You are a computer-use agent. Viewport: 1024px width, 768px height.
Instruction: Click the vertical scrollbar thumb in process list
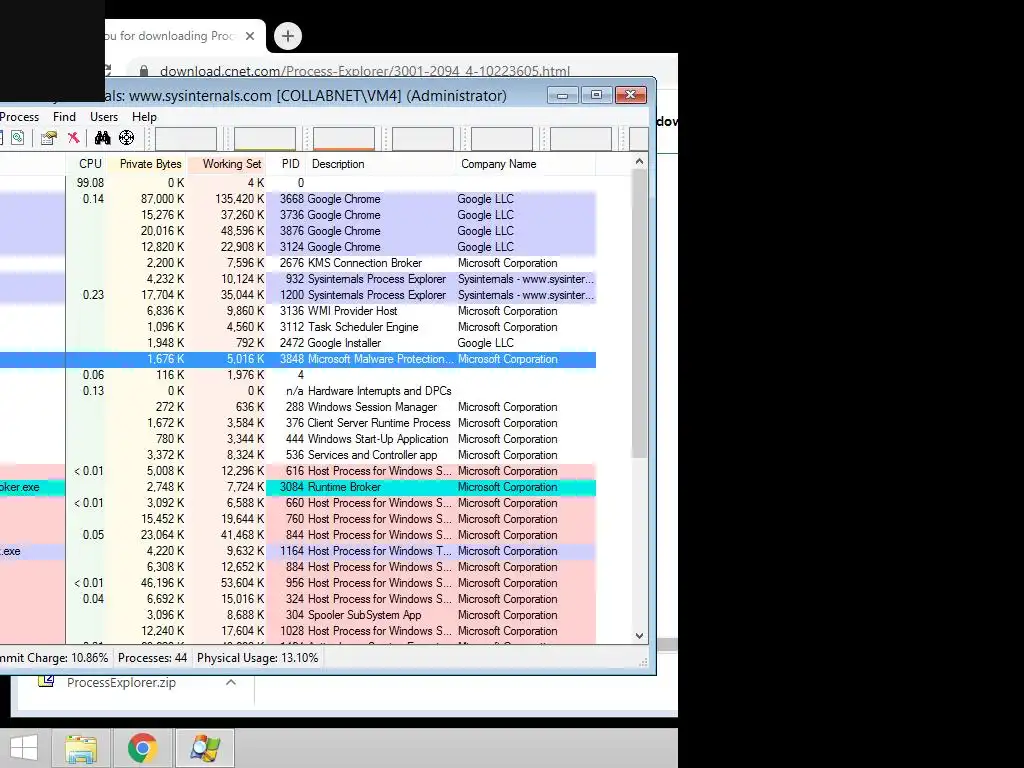639,313
